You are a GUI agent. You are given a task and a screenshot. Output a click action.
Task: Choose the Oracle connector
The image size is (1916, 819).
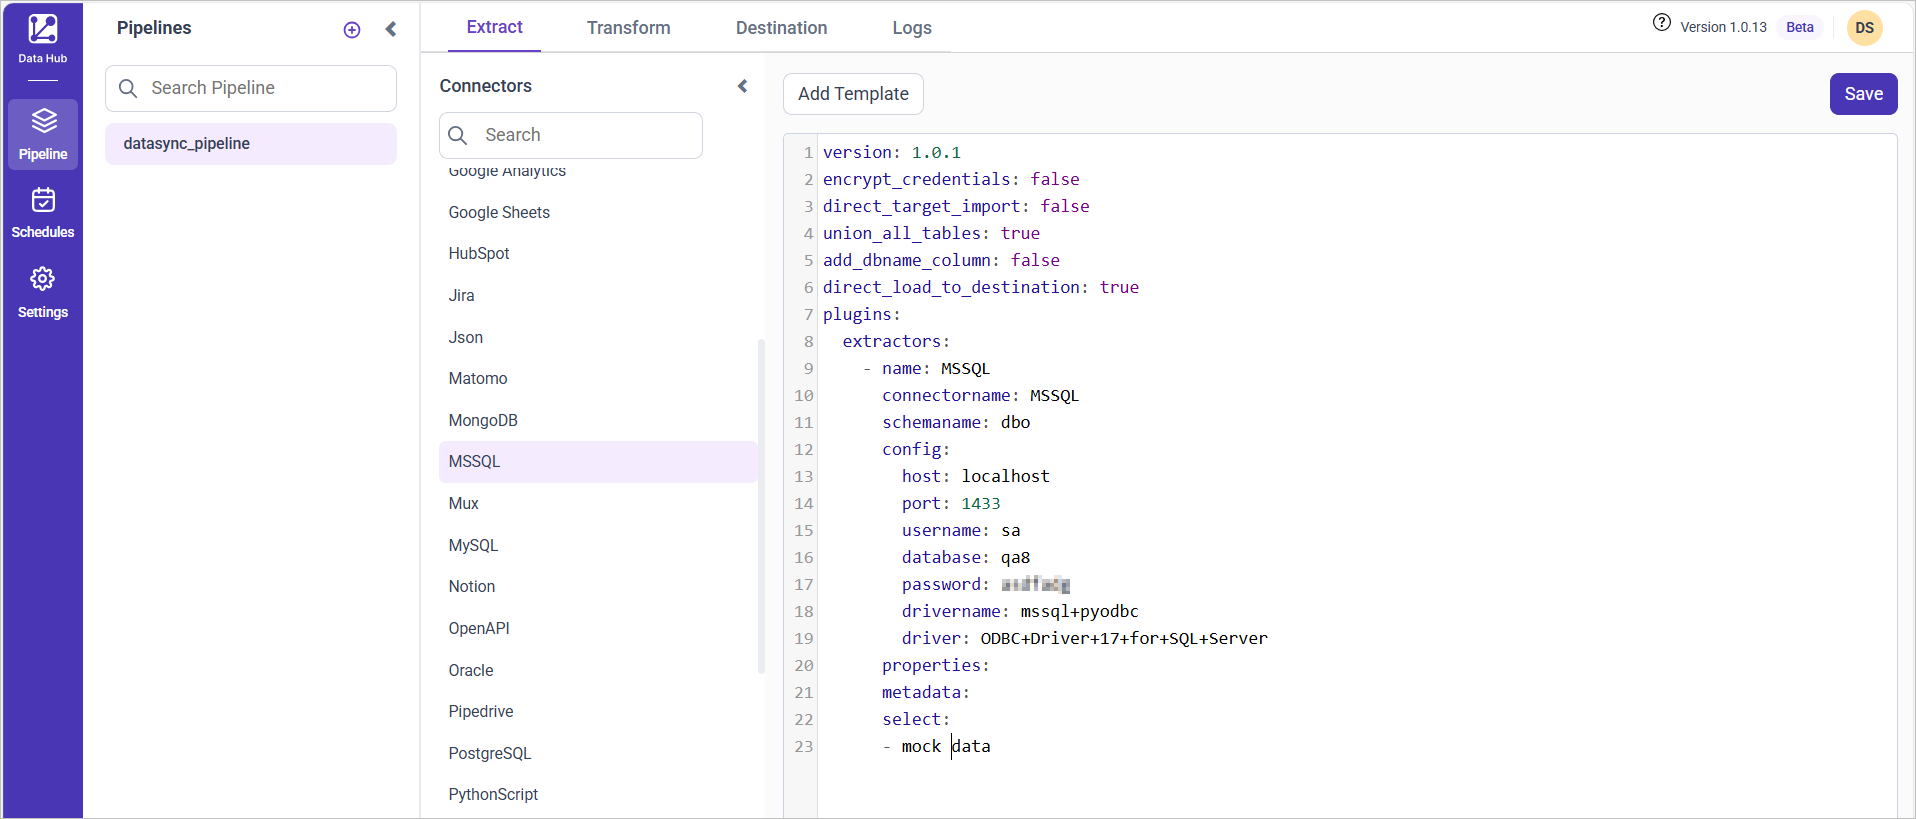pos(471,671)
